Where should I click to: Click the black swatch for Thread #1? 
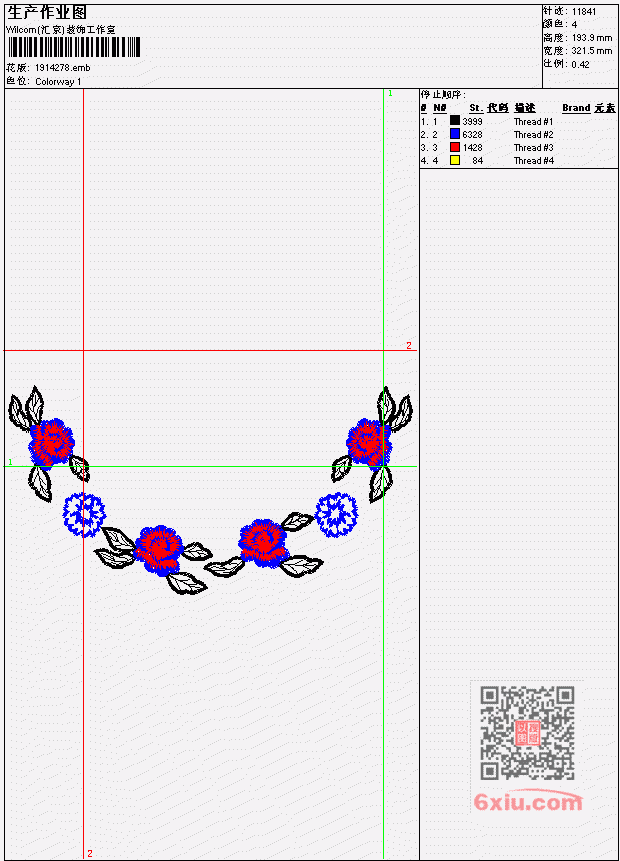click(455, 120)
